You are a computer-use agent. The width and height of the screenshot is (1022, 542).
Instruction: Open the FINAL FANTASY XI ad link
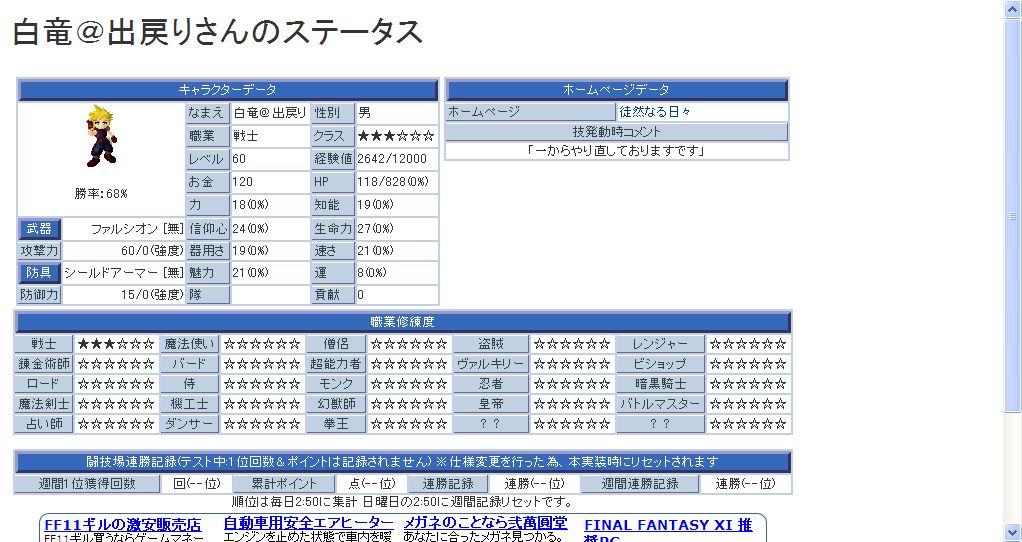pos(669,530)
